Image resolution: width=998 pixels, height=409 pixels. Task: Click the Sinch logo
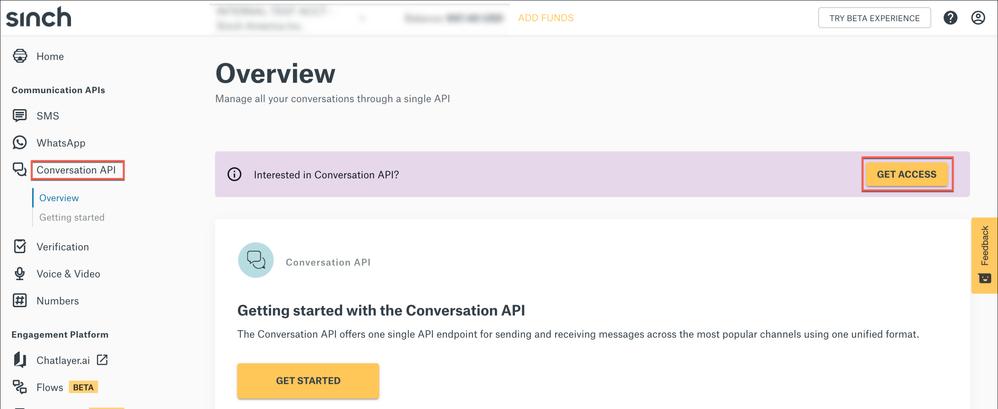[x=39, y=17]
